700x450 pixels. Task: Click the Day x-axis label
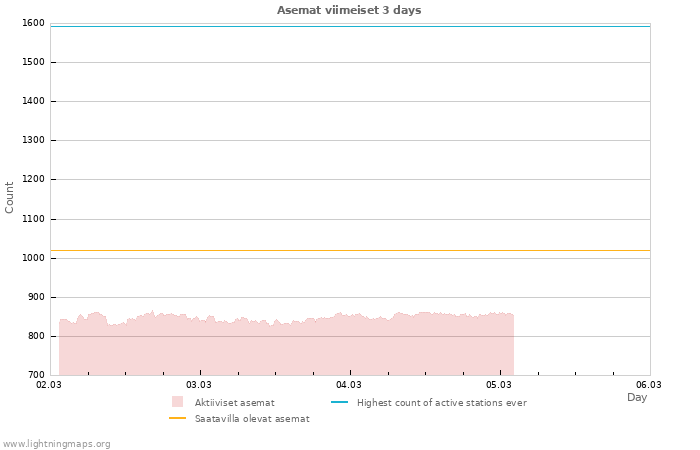(x=637, y=398)
